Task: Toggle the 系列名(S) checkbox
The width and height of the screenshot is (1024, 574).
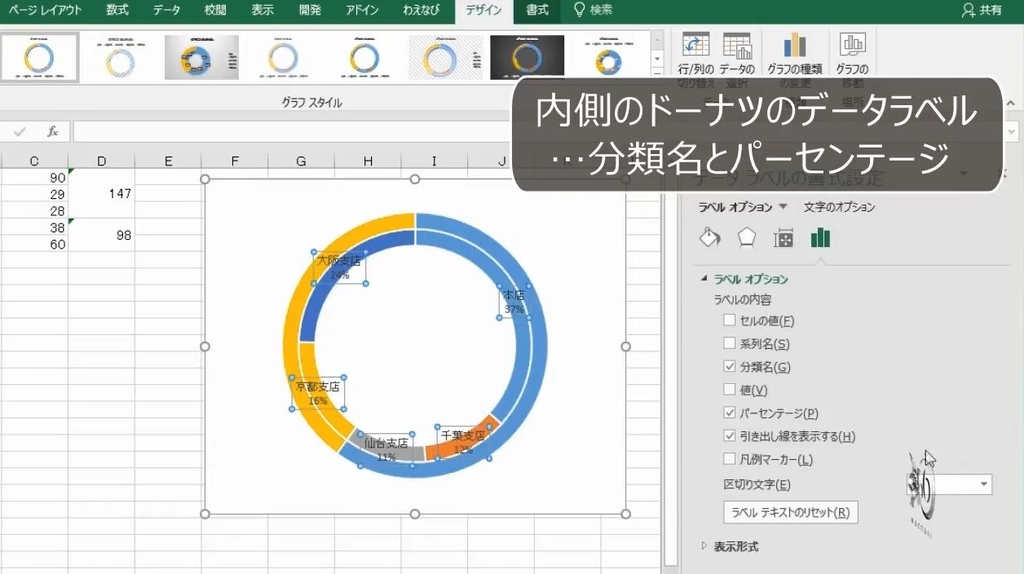Action: (x=729, y=343)
